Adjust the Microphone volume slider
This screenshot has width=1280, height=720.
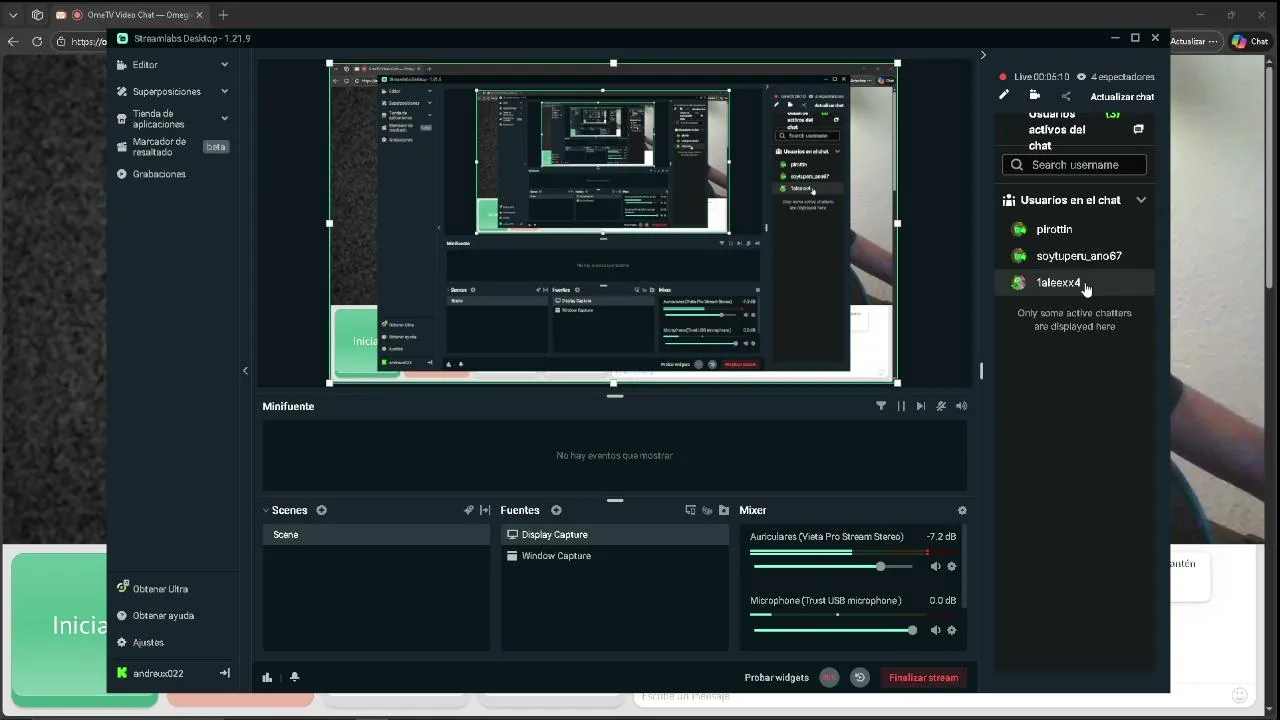point(834,630)
